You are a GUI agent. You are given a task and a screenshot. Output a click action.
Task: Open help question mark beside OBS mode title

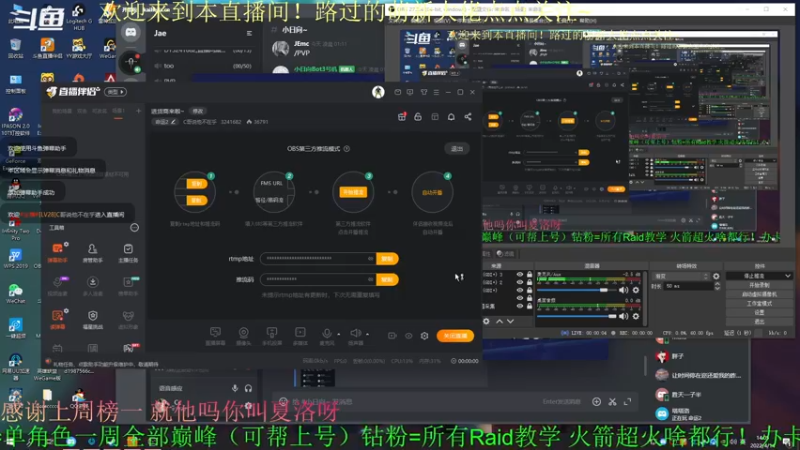347,148
